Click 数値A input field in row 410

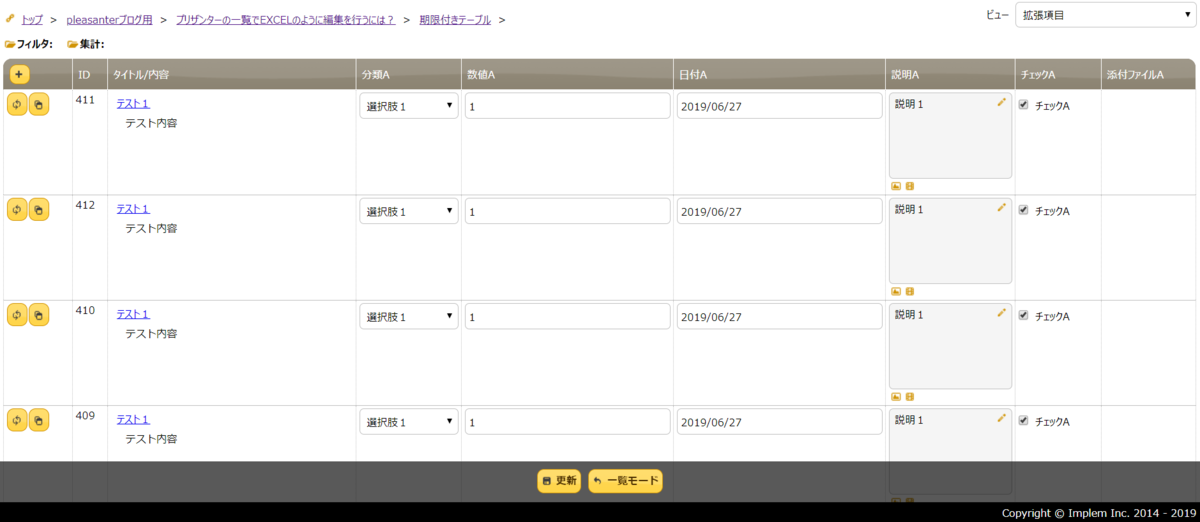[568, 316]
